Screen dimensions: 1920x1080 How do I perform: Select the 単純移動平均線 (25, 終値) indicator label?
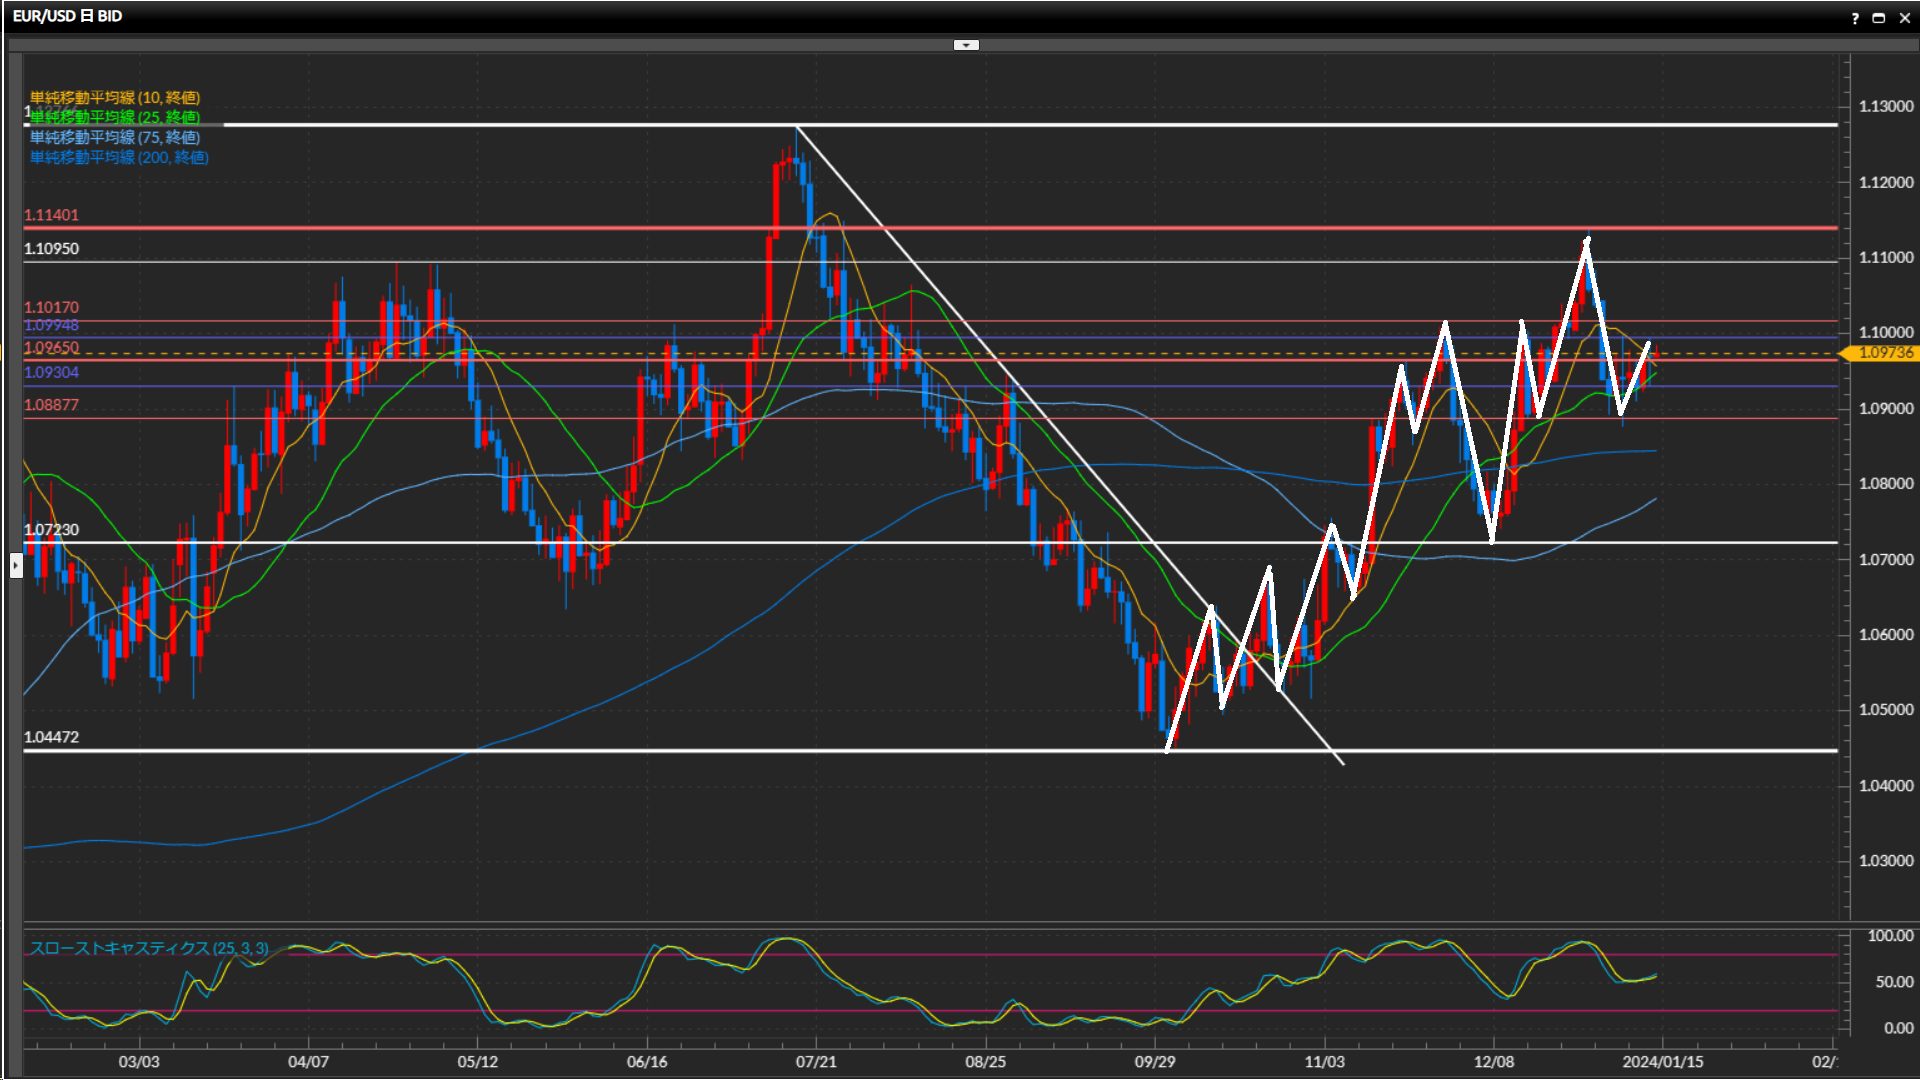[115, 117]
